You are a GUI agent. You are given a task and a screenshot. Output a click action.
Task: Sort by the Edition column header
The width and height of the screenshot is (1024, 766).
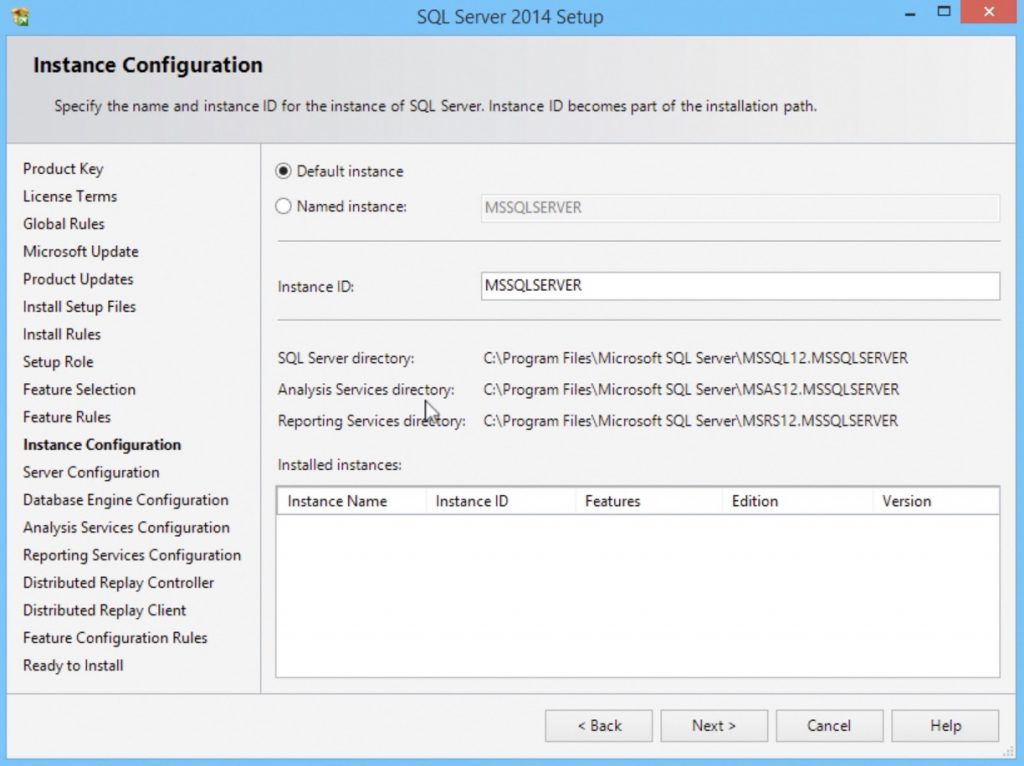coord(797,501)
